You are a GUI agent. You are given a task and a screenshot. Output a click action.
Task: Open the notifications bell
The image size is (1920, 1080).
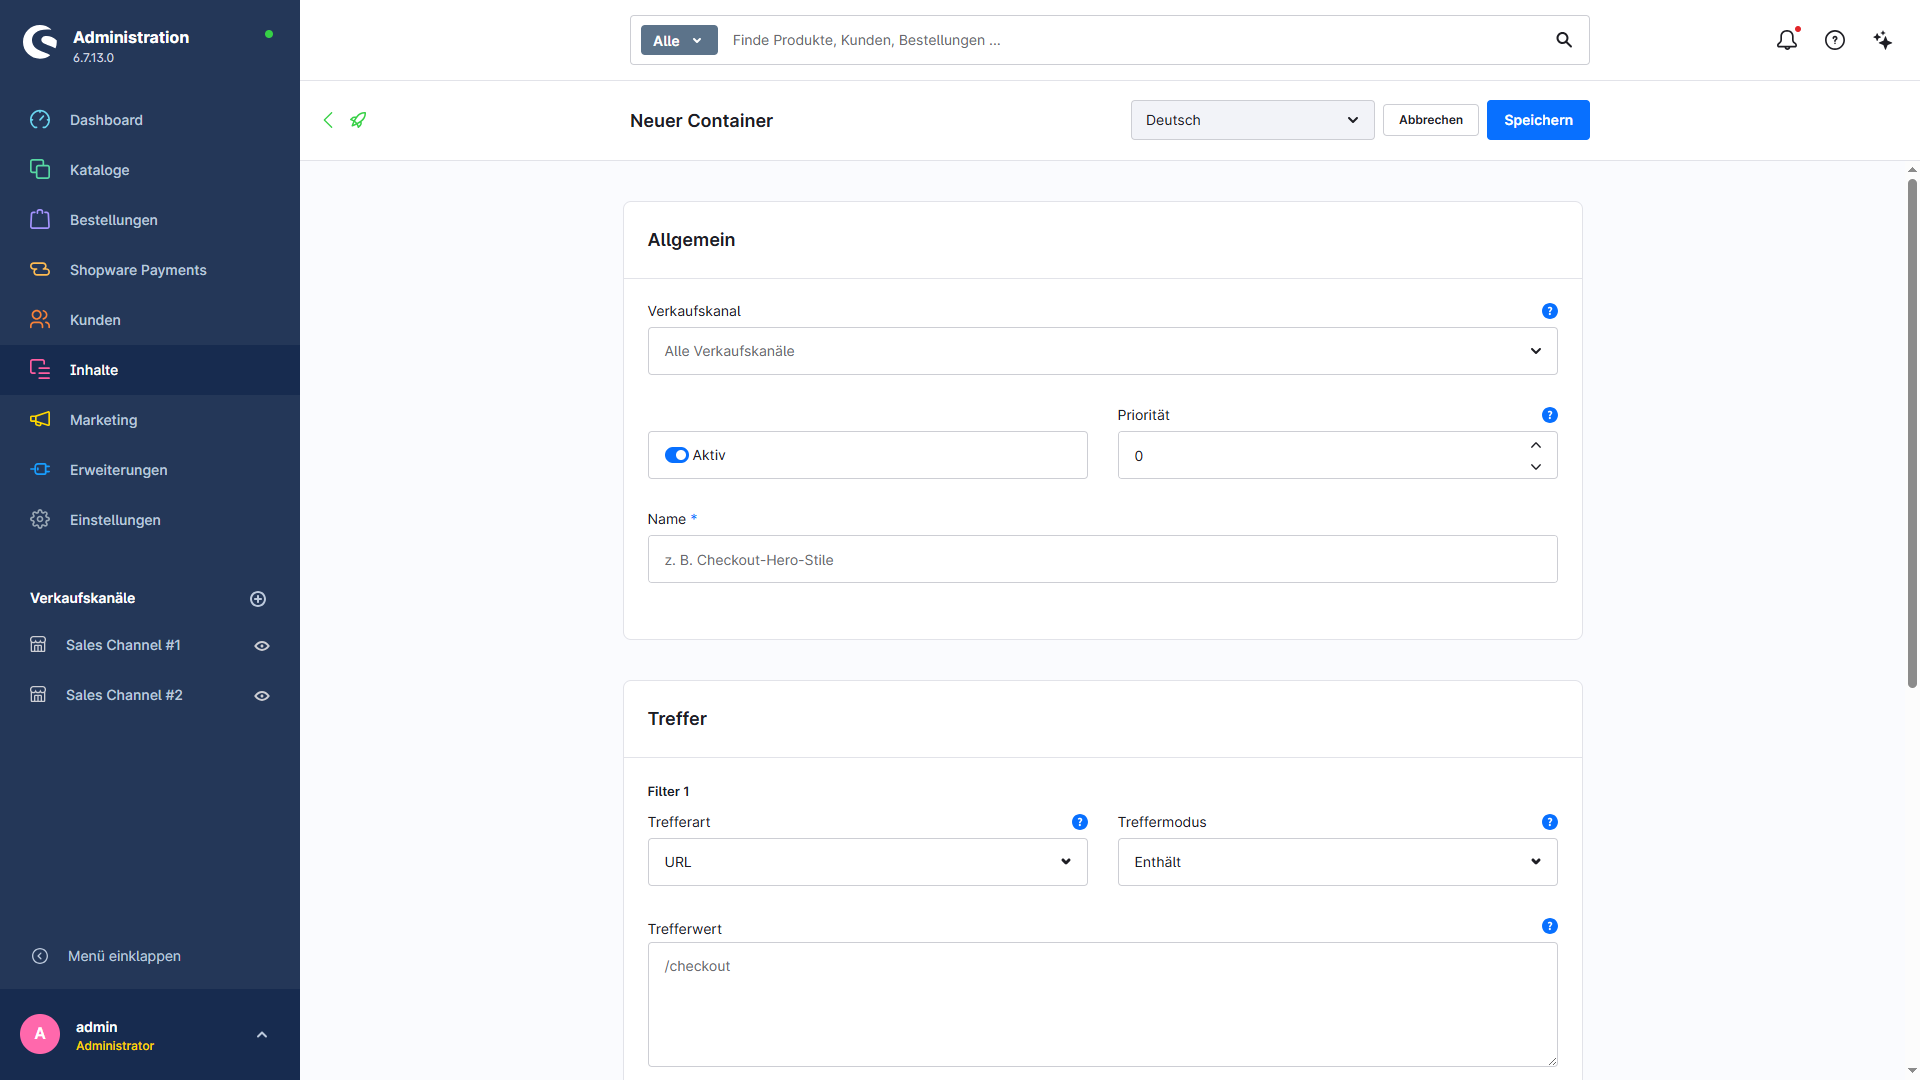(x=1787, y=40)
